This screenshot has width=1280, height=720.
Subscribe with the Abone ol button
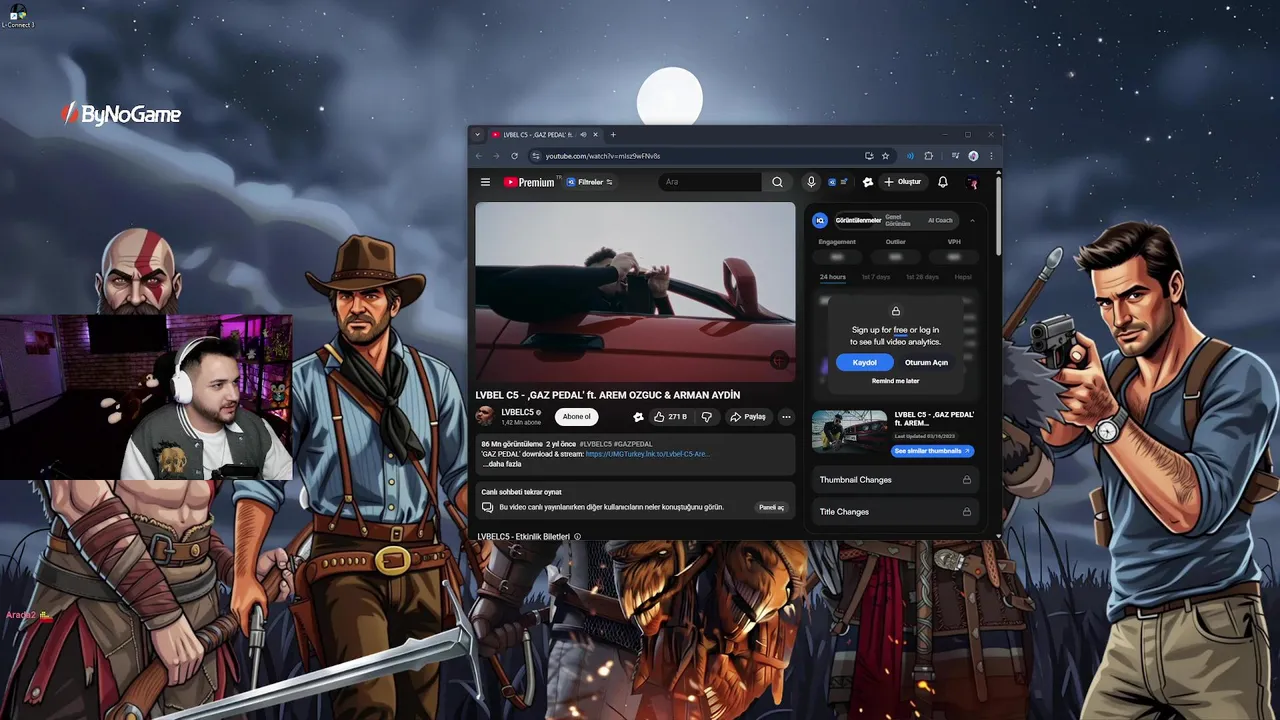coord(577,417)
